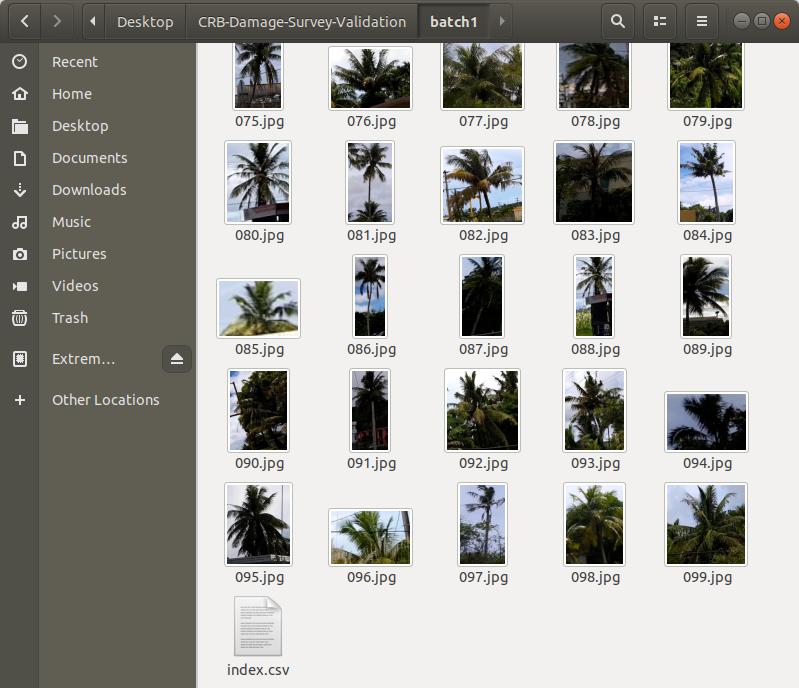This screenshot has width=799, height=688.
Task: Toggle the list/grid view button
Action: (x=660, y=21)
